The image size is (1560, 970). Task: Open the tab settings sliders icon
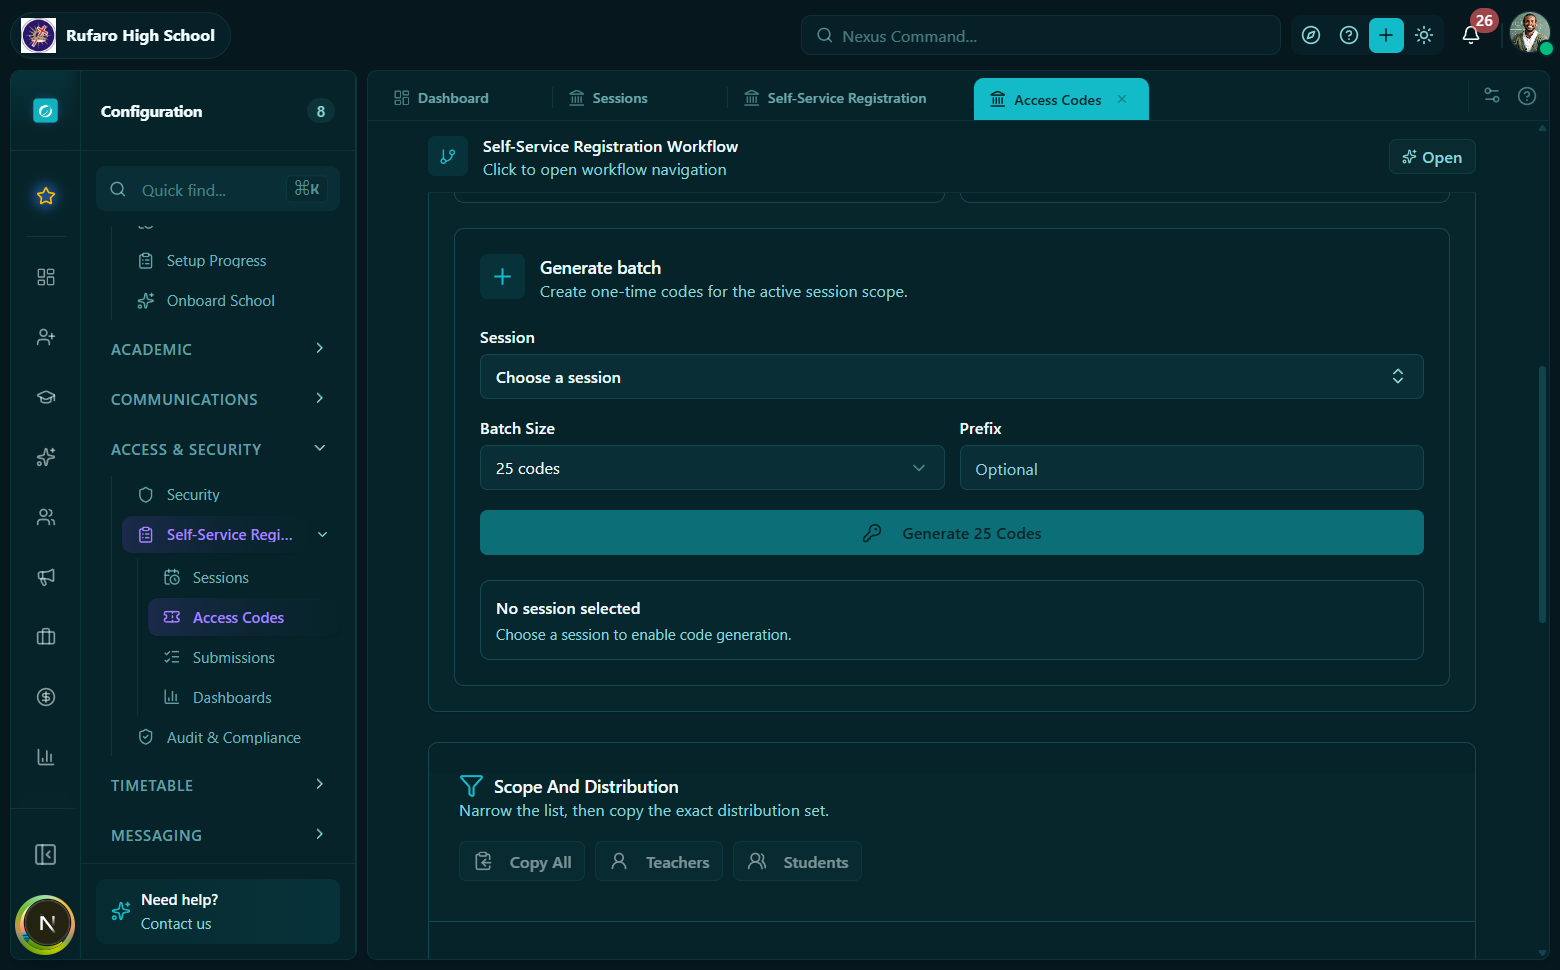point(1492,95)
